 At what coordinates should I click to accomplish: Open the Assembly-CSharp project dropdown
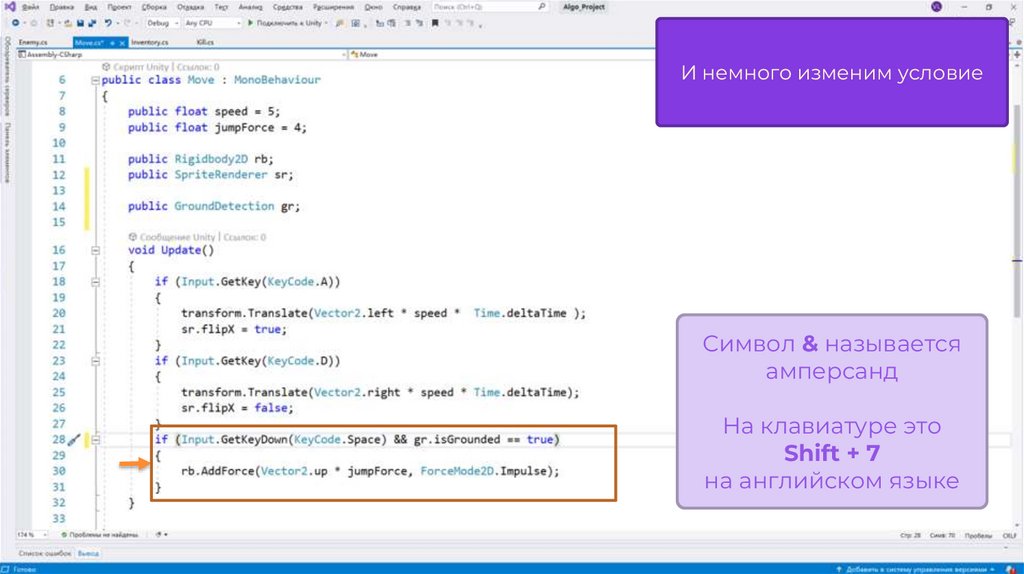182,55
